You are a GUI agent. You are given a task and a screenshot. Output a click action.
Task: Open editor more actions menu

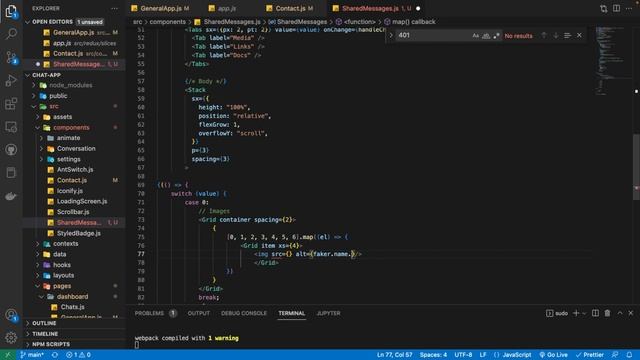tap(629, 8)
